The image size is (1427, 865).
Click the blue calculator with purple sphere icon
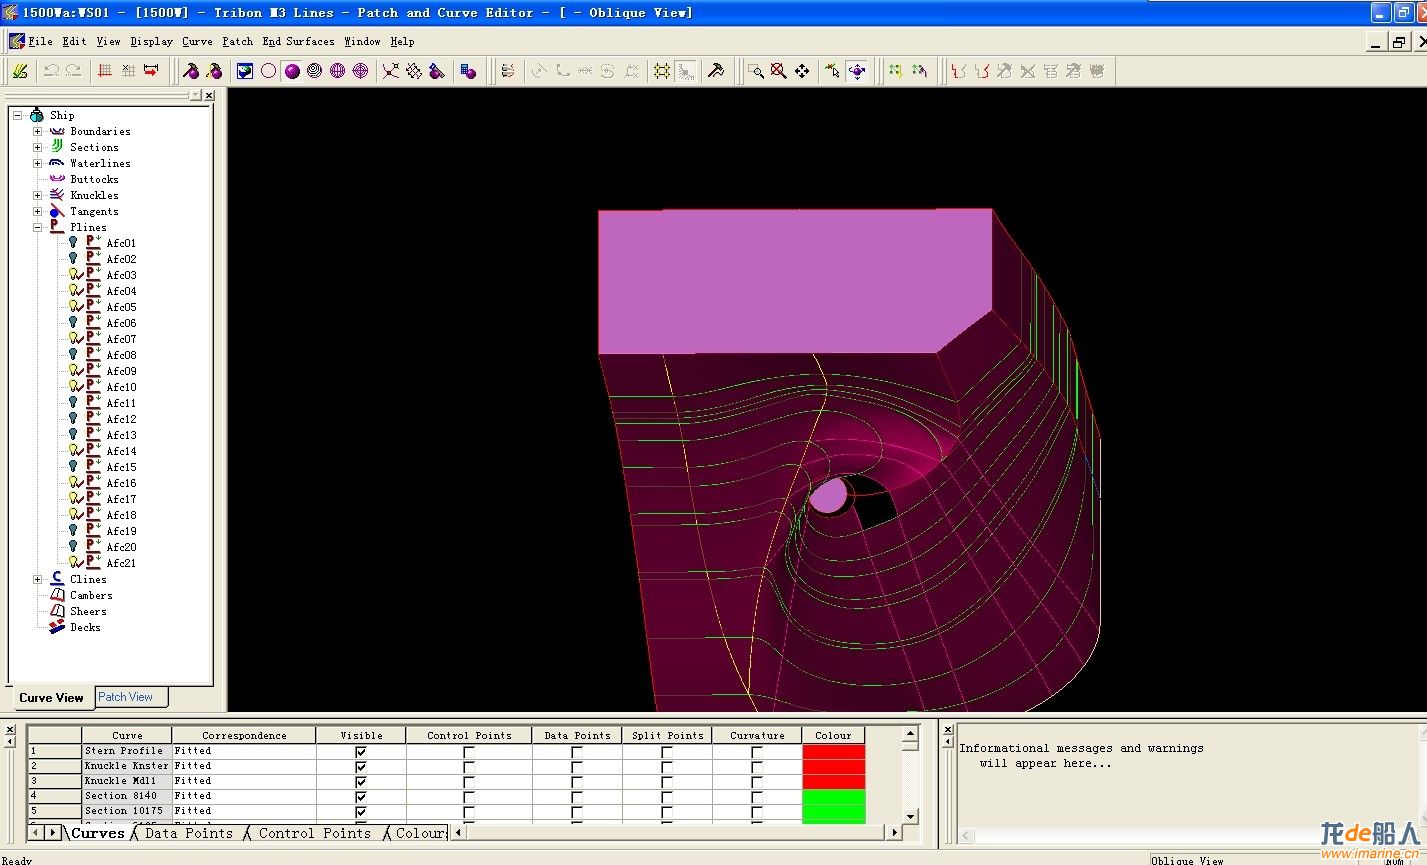tap(468, 71)
